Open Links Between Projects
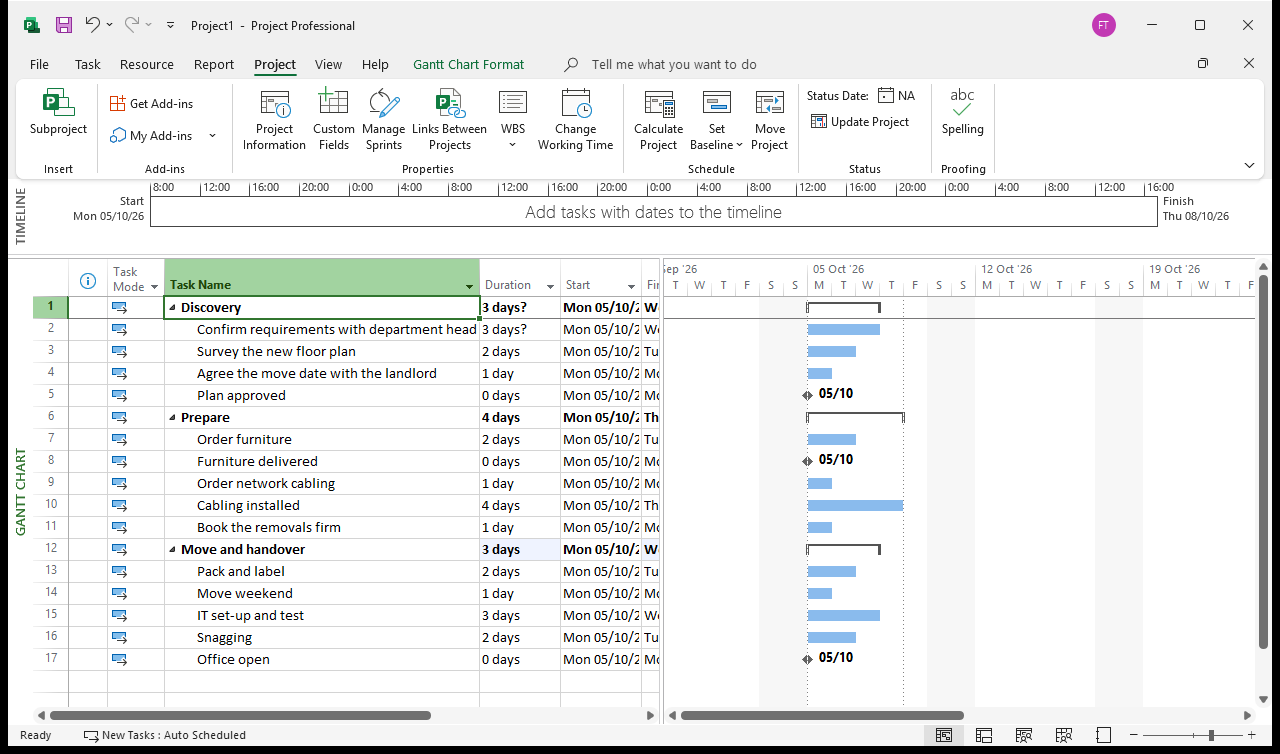1280x754 pixels. pyautogui.click(x=450, y=120)
